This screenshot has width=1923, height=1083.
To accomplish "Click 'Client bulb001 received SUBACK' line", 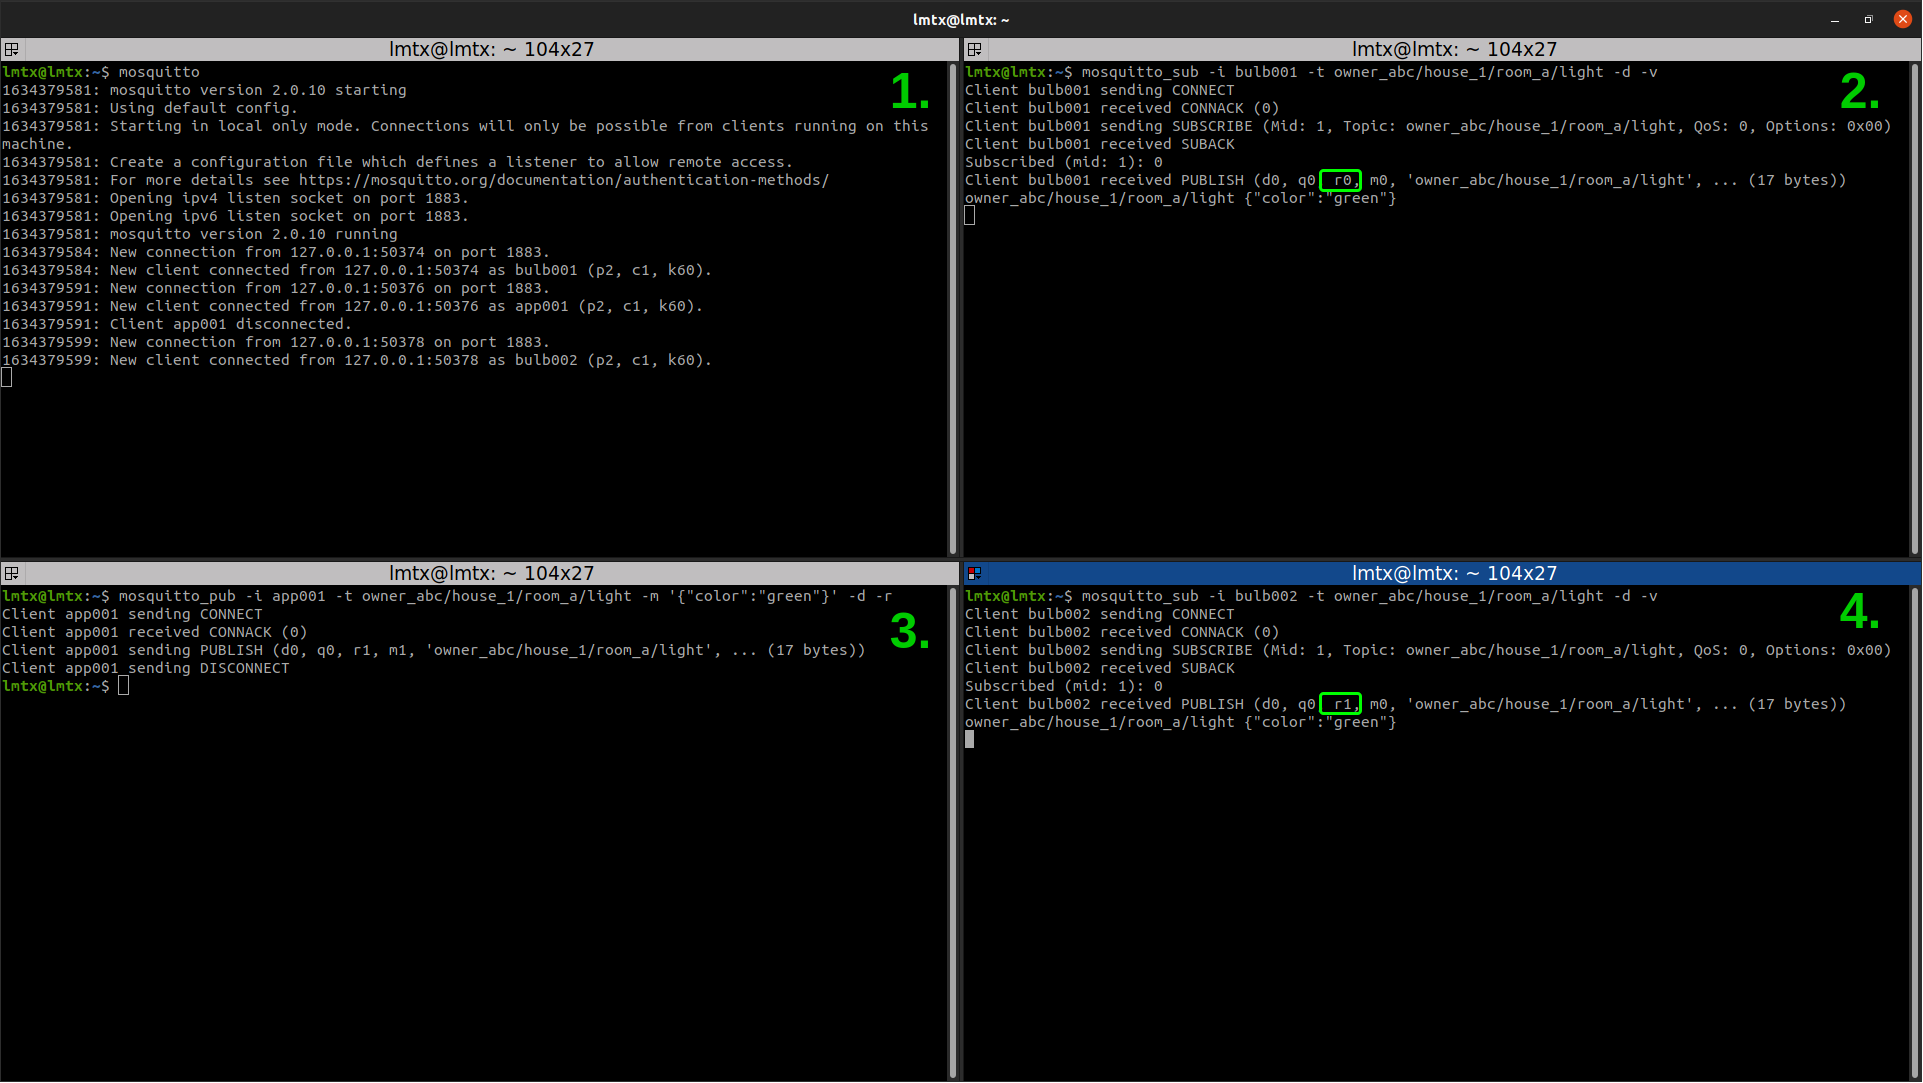I will (x=1100, y=144).
